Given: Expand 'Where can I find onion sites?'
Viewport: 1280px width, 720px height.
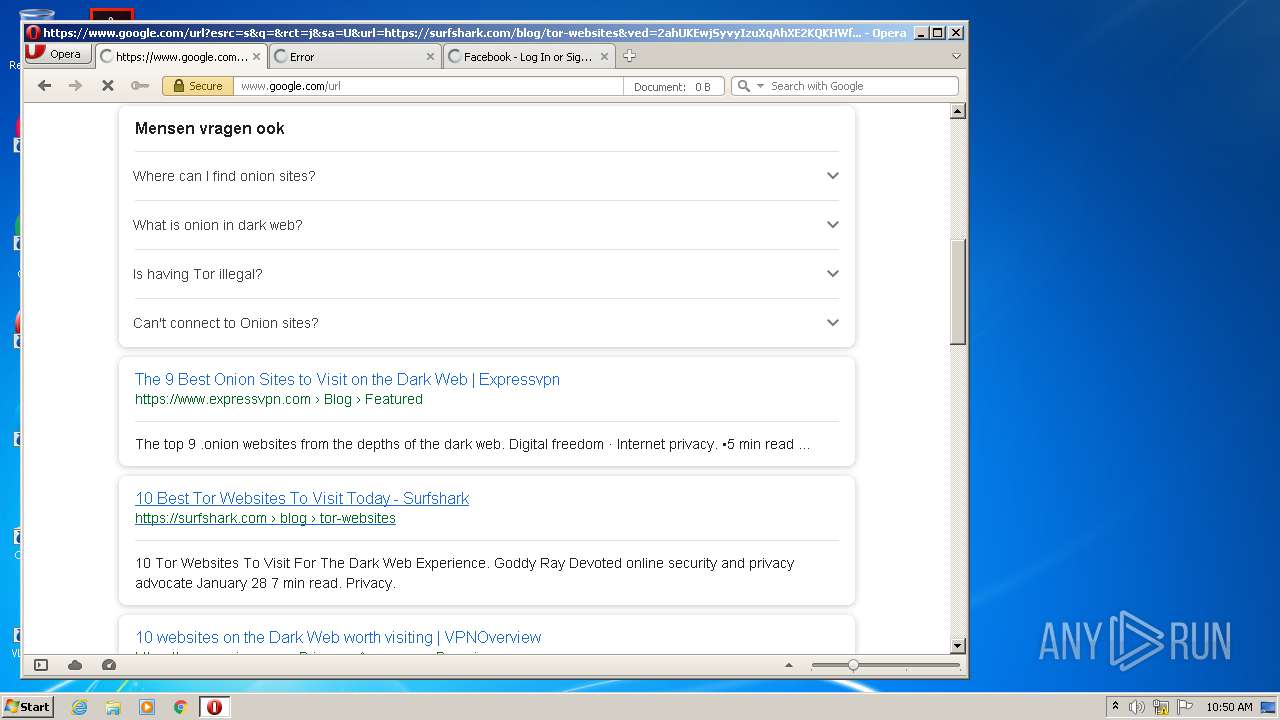Looking at the screenshot, I should click(486, 176).
